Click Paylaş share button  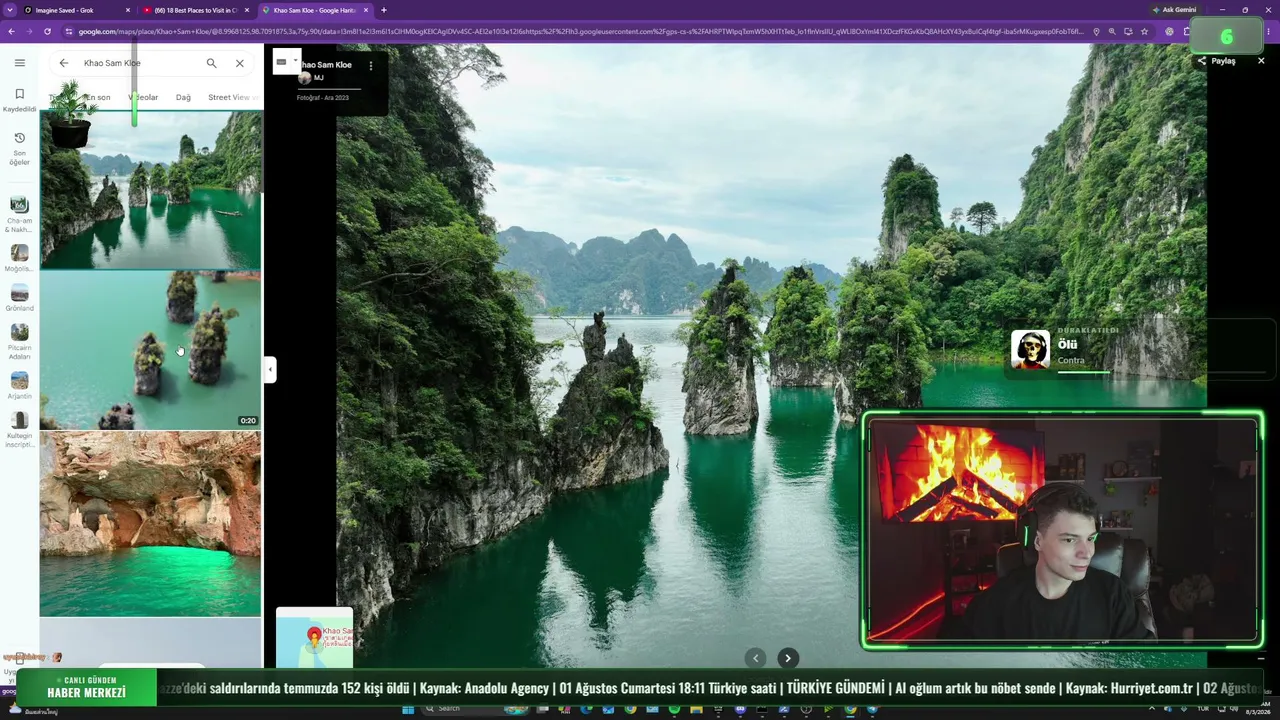coord(1216,61)
